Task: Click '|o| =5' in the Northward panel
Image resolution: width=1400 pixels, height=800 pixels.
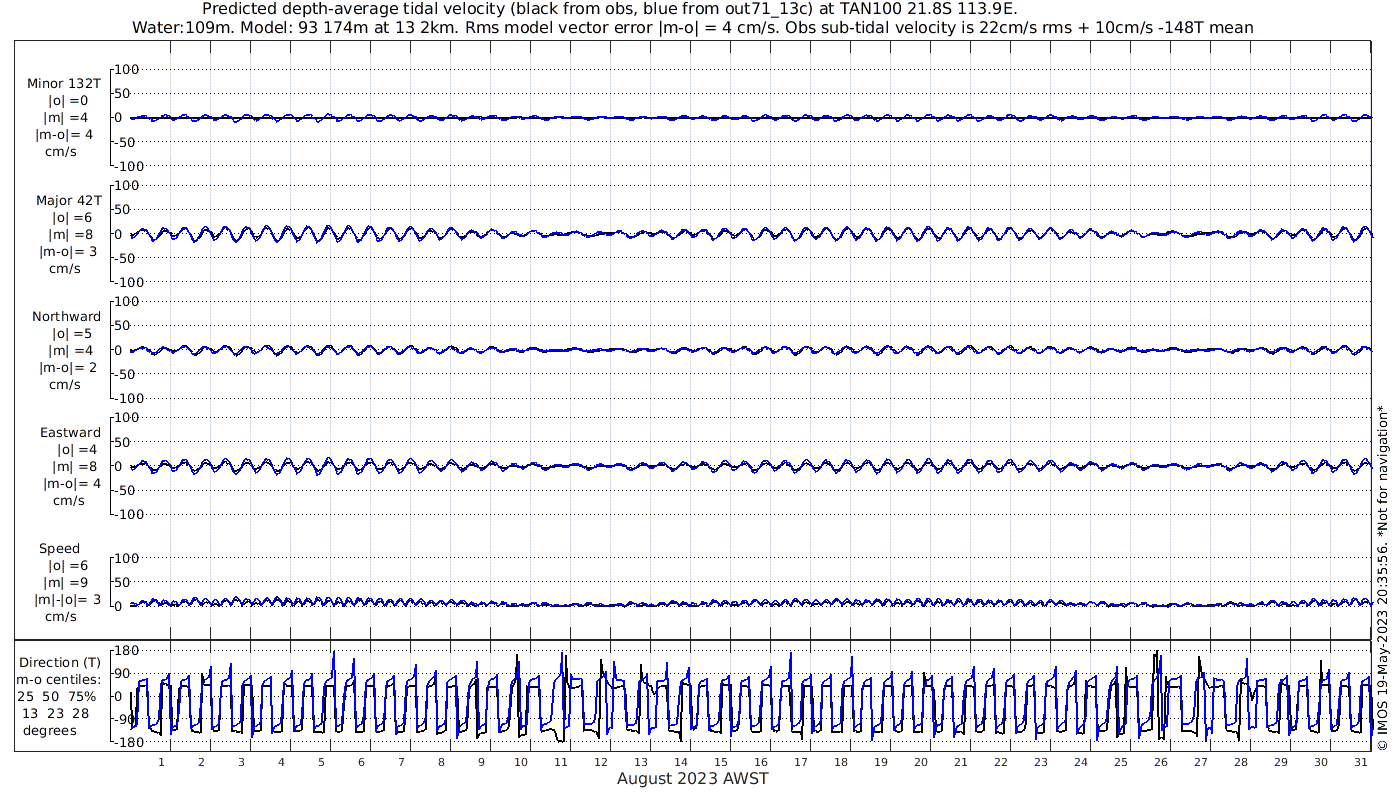Action: coord(72,333)
